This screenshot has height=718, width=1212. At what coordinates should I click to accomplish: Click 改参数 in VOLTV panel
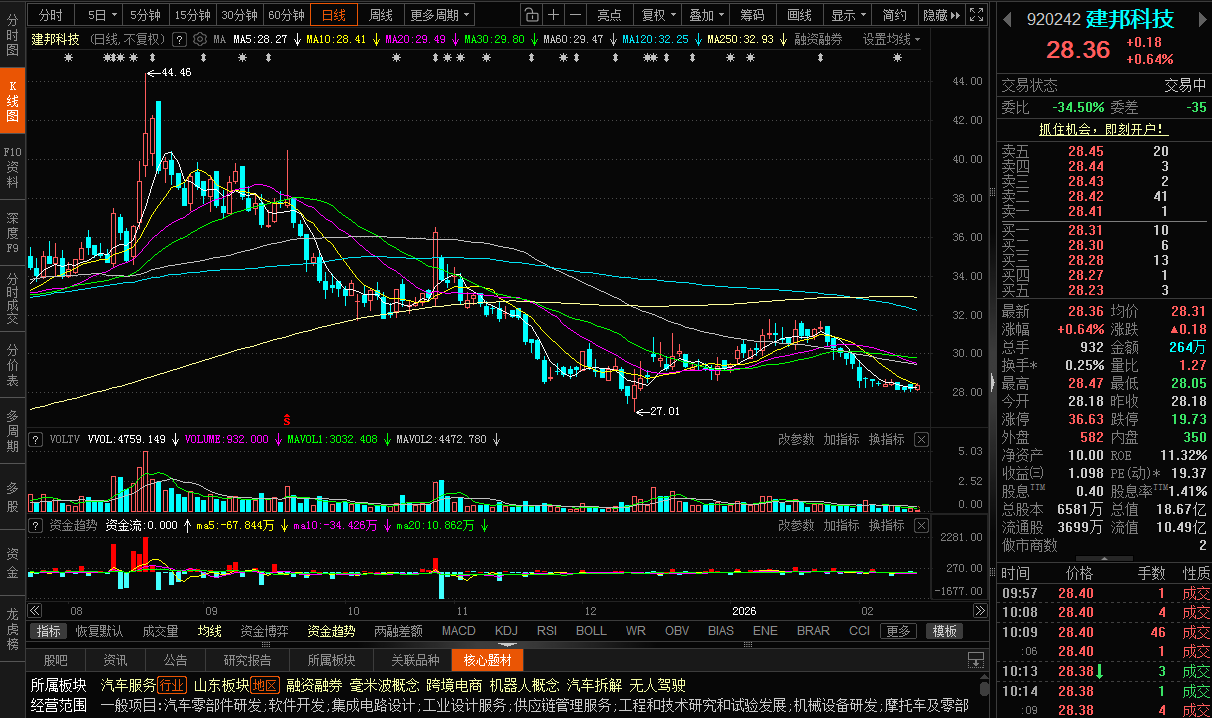point(796,439)
